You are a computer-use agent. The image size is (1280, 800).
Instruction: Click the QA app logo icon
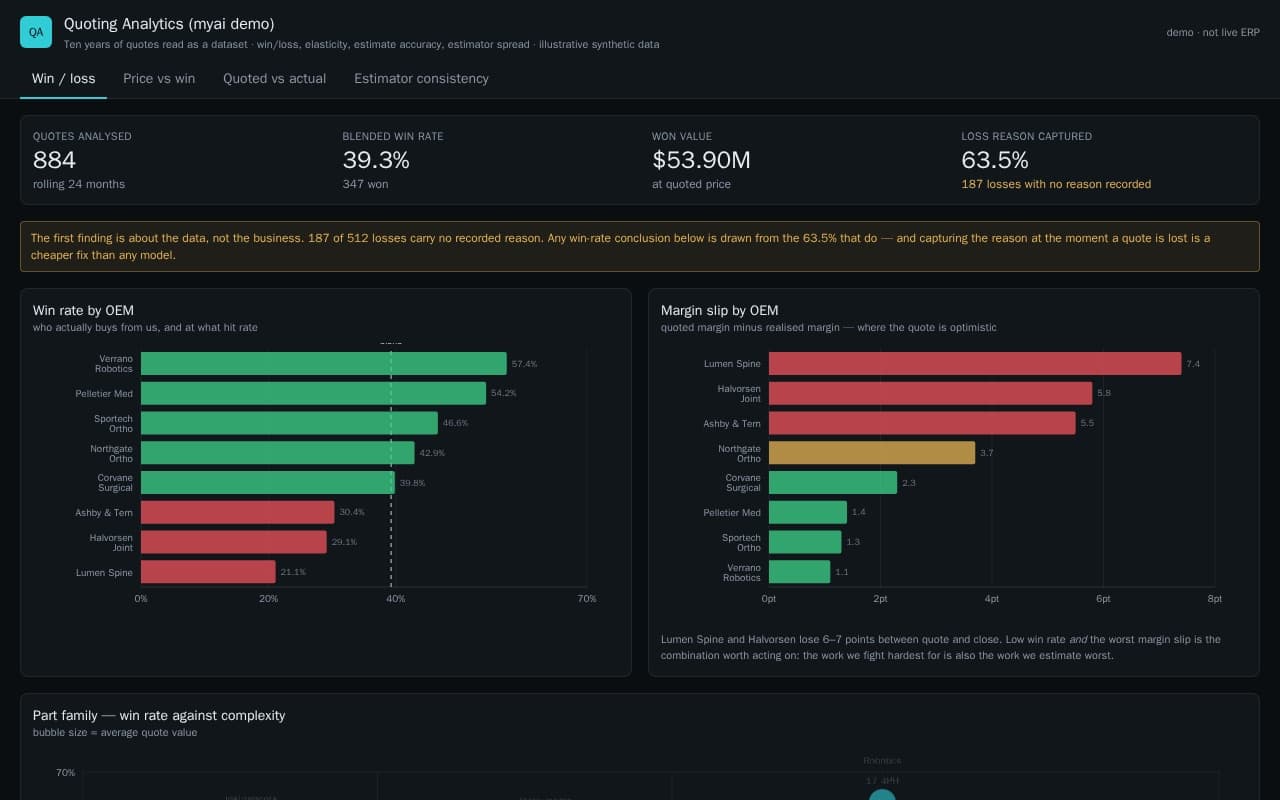coord(36,32)
